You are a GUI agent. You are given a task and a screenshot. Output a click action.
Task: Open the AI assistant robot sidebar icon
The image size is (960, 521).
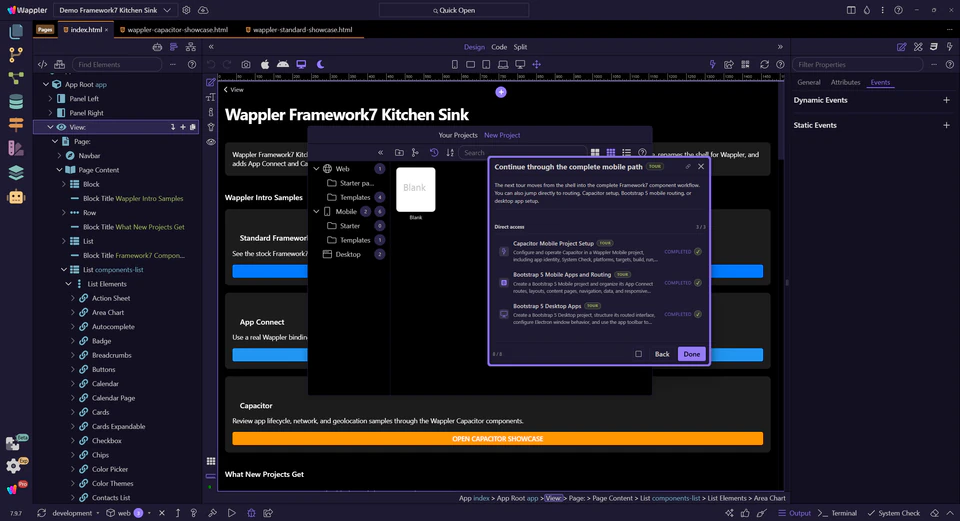pyautogui.click(x=16, y=197)
